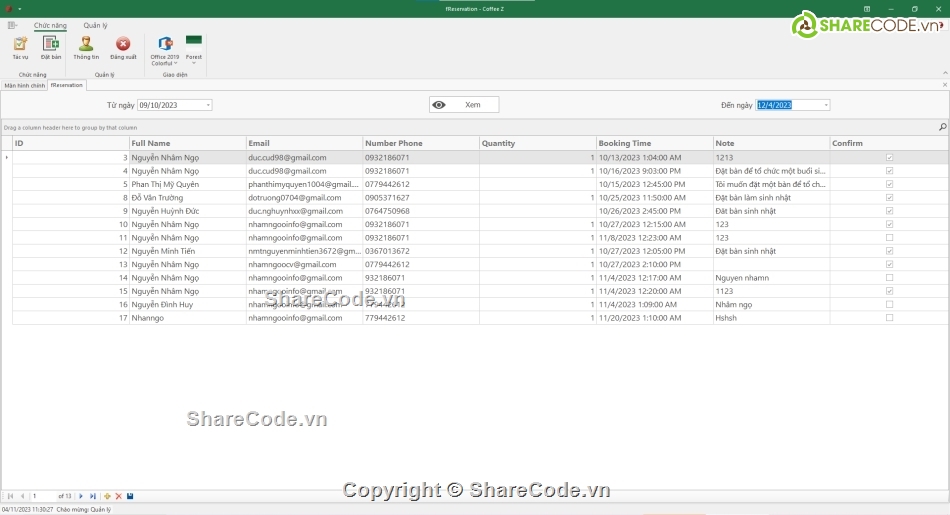Image resolution: width=950 pixels, height=515 pixels.
Task: Save changes with floppy disk icon
Action: (130, 496)
